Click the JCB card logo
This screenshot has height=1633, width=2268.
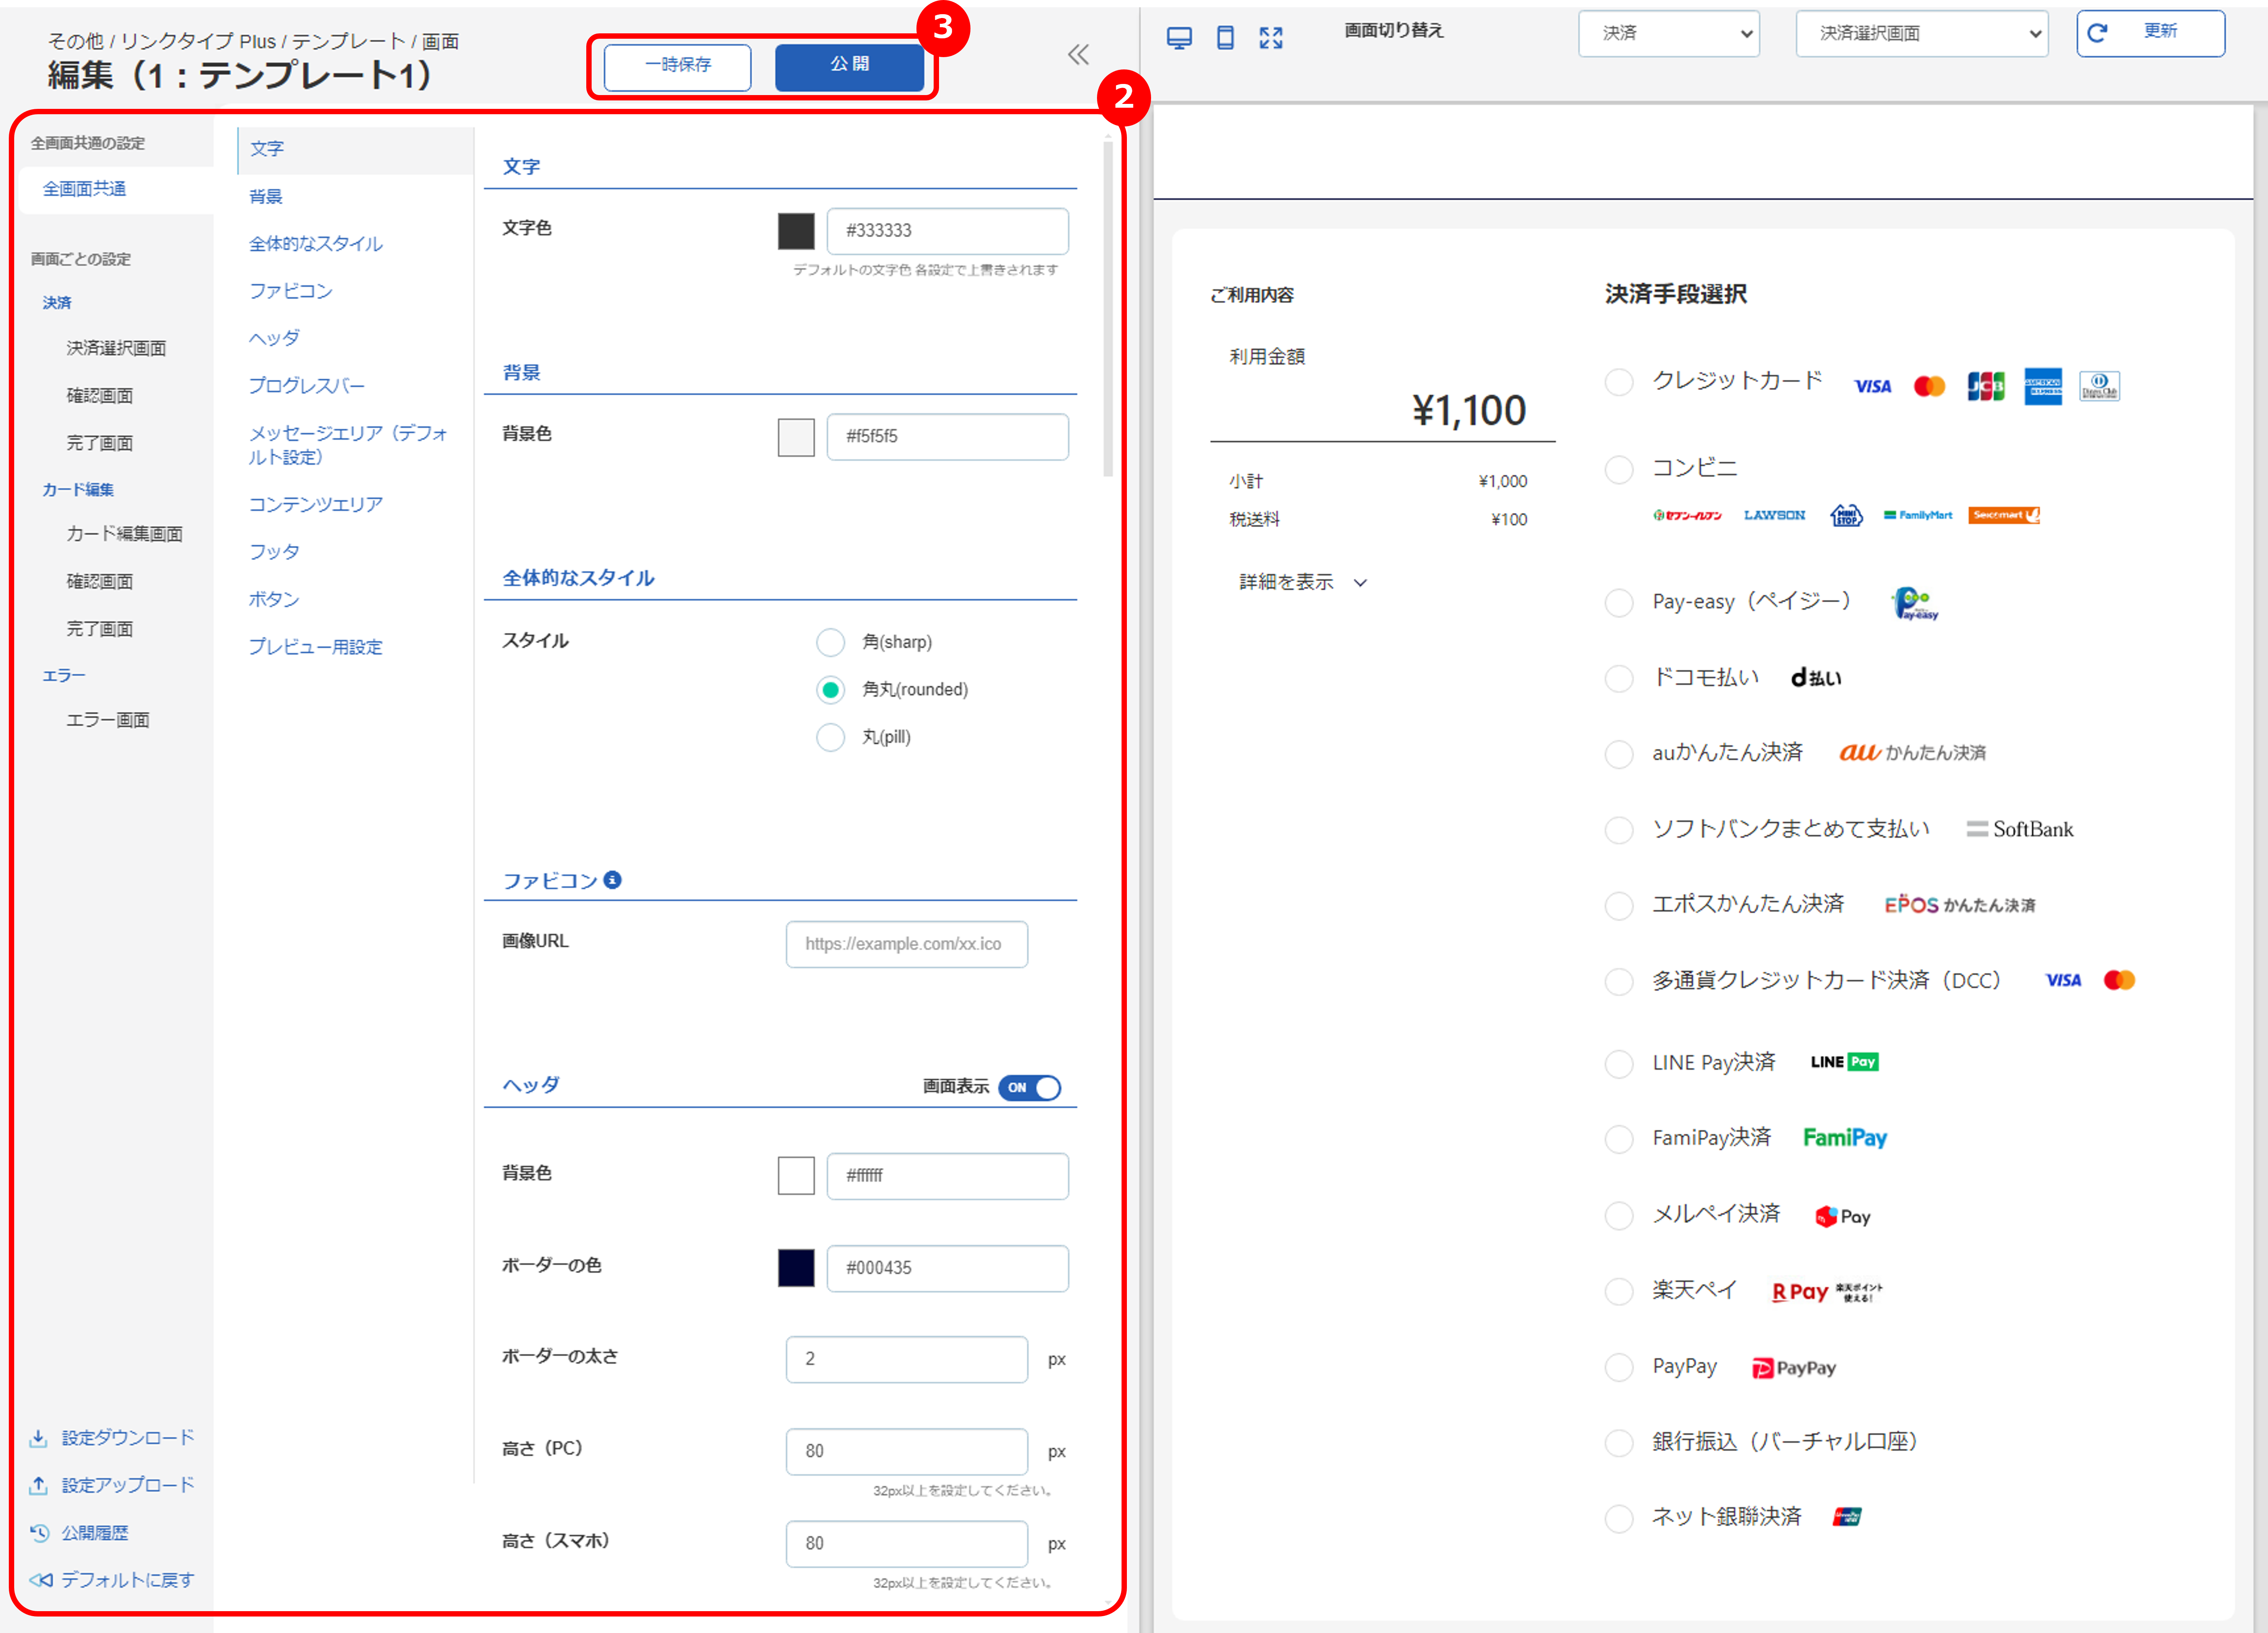click(x=1986, y=386)
